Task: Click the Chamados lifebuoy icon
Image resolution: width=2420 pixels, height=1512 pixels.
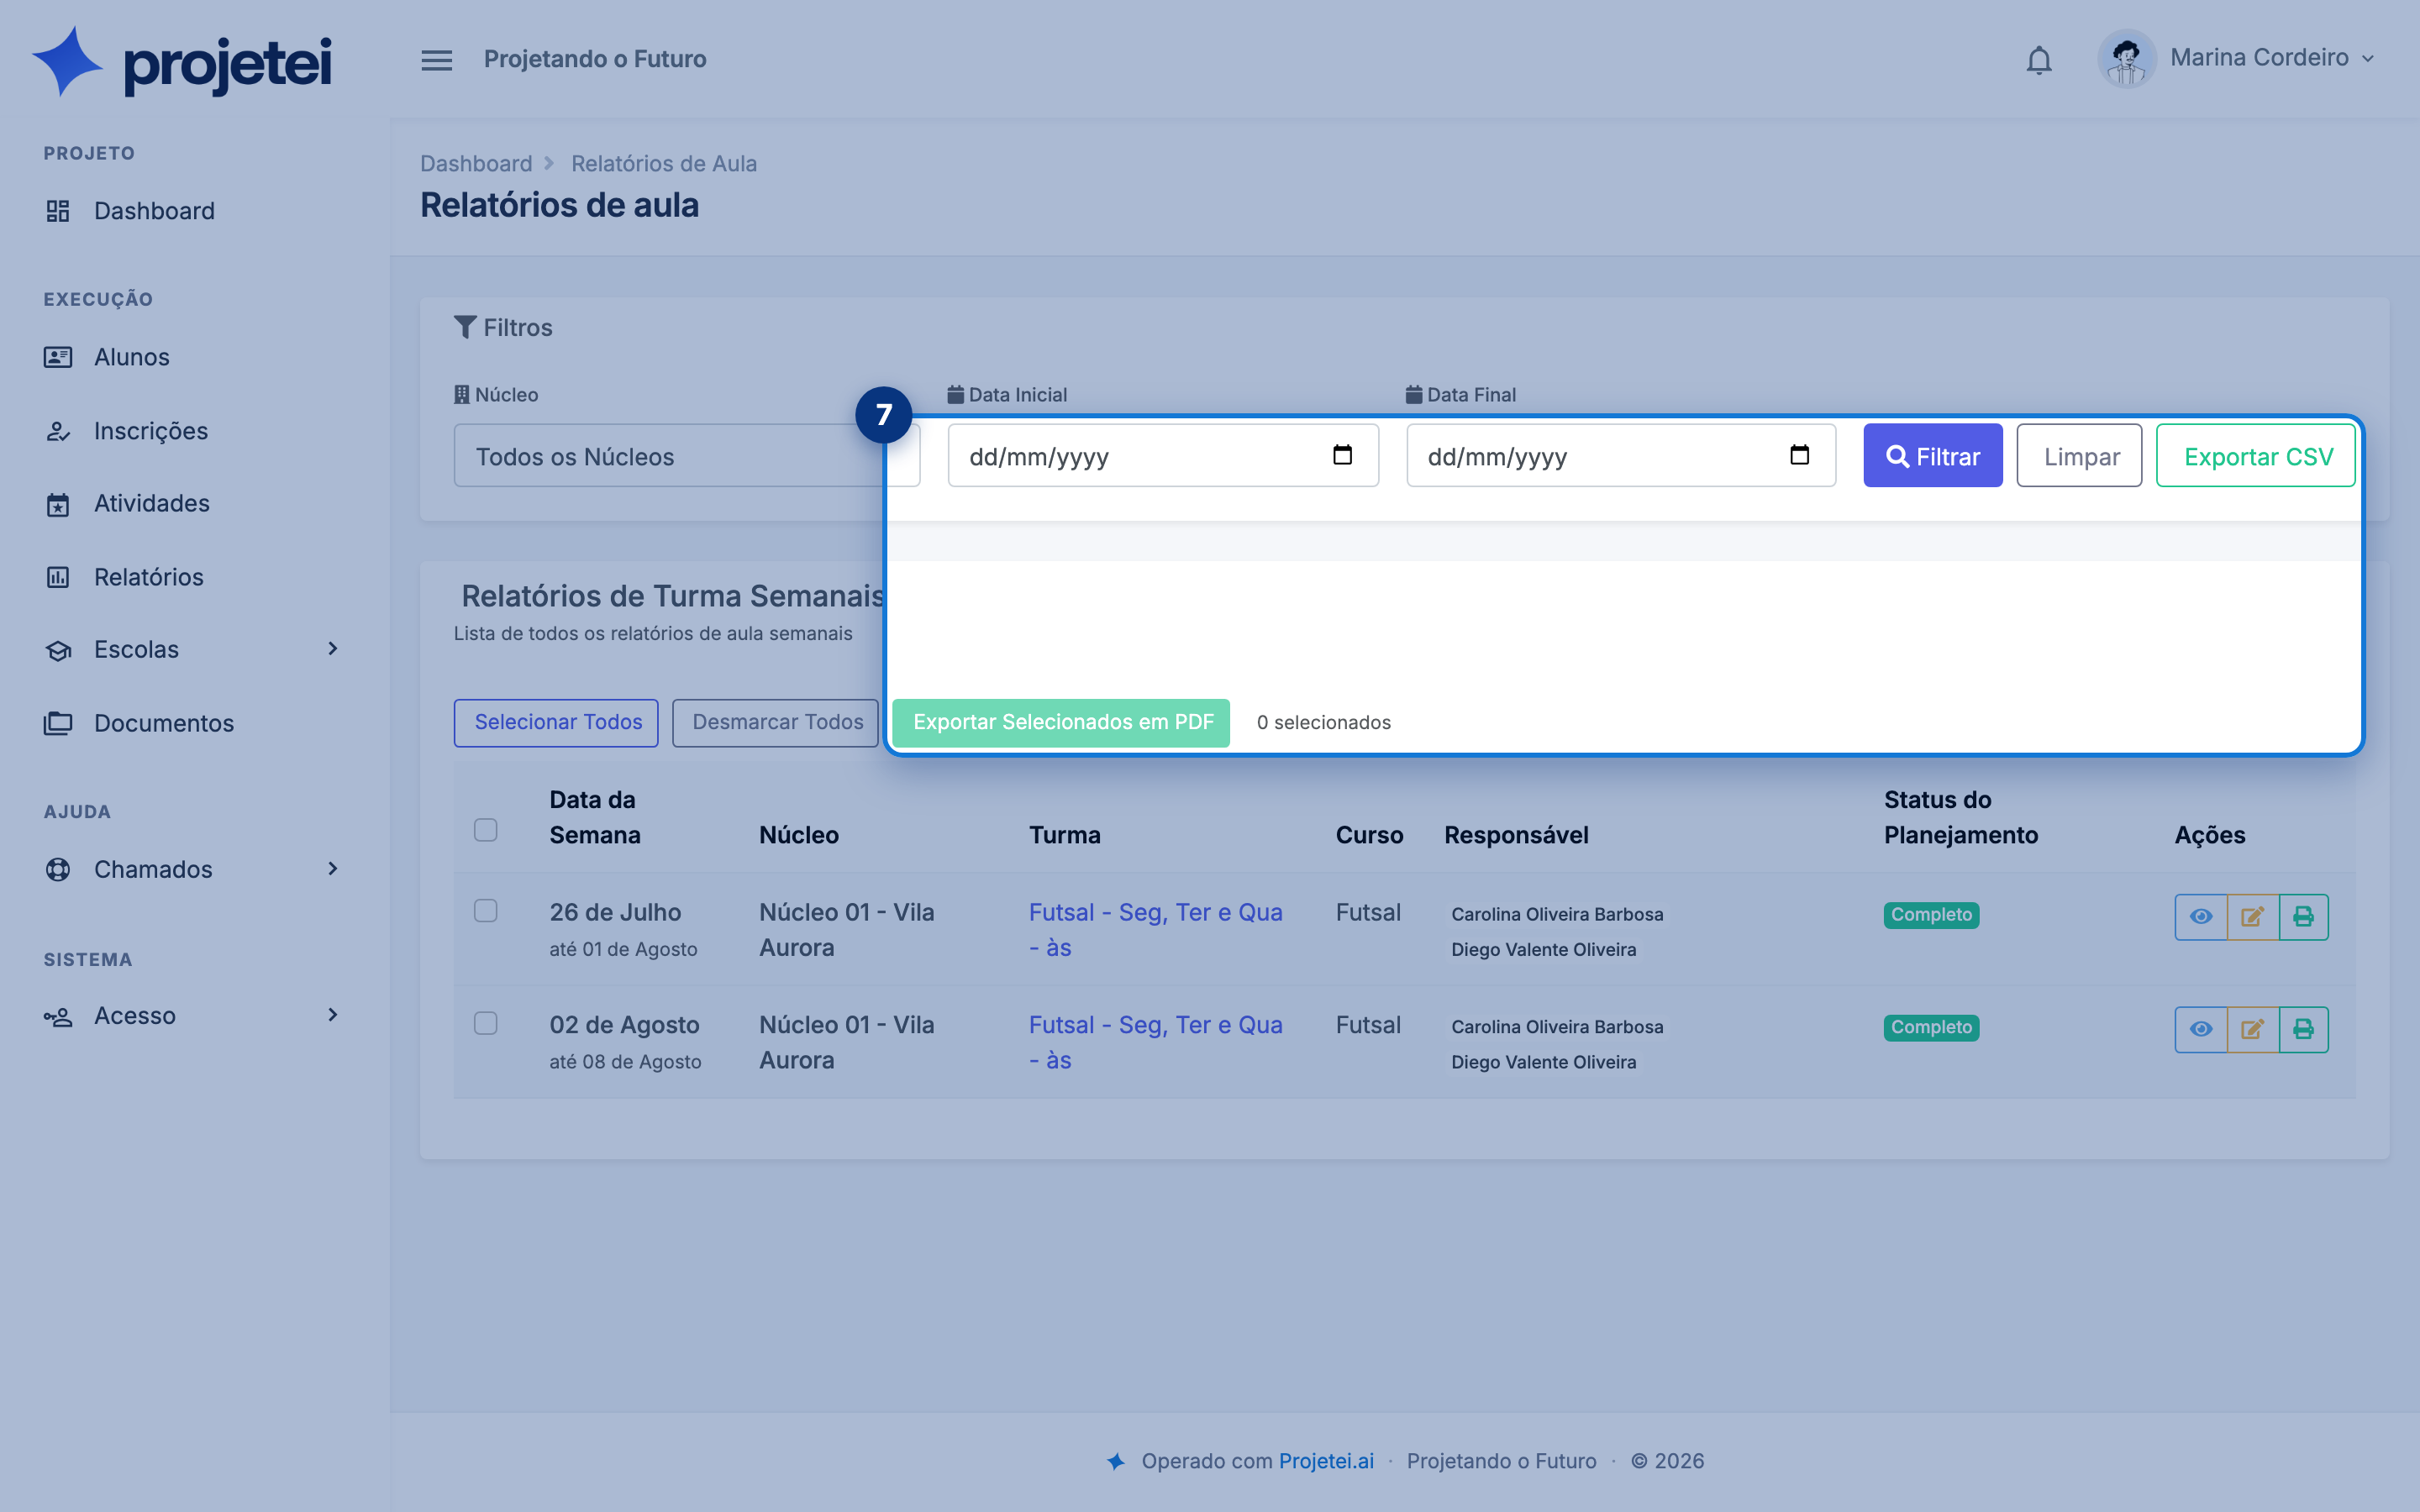Action: [x=58, y=869]
